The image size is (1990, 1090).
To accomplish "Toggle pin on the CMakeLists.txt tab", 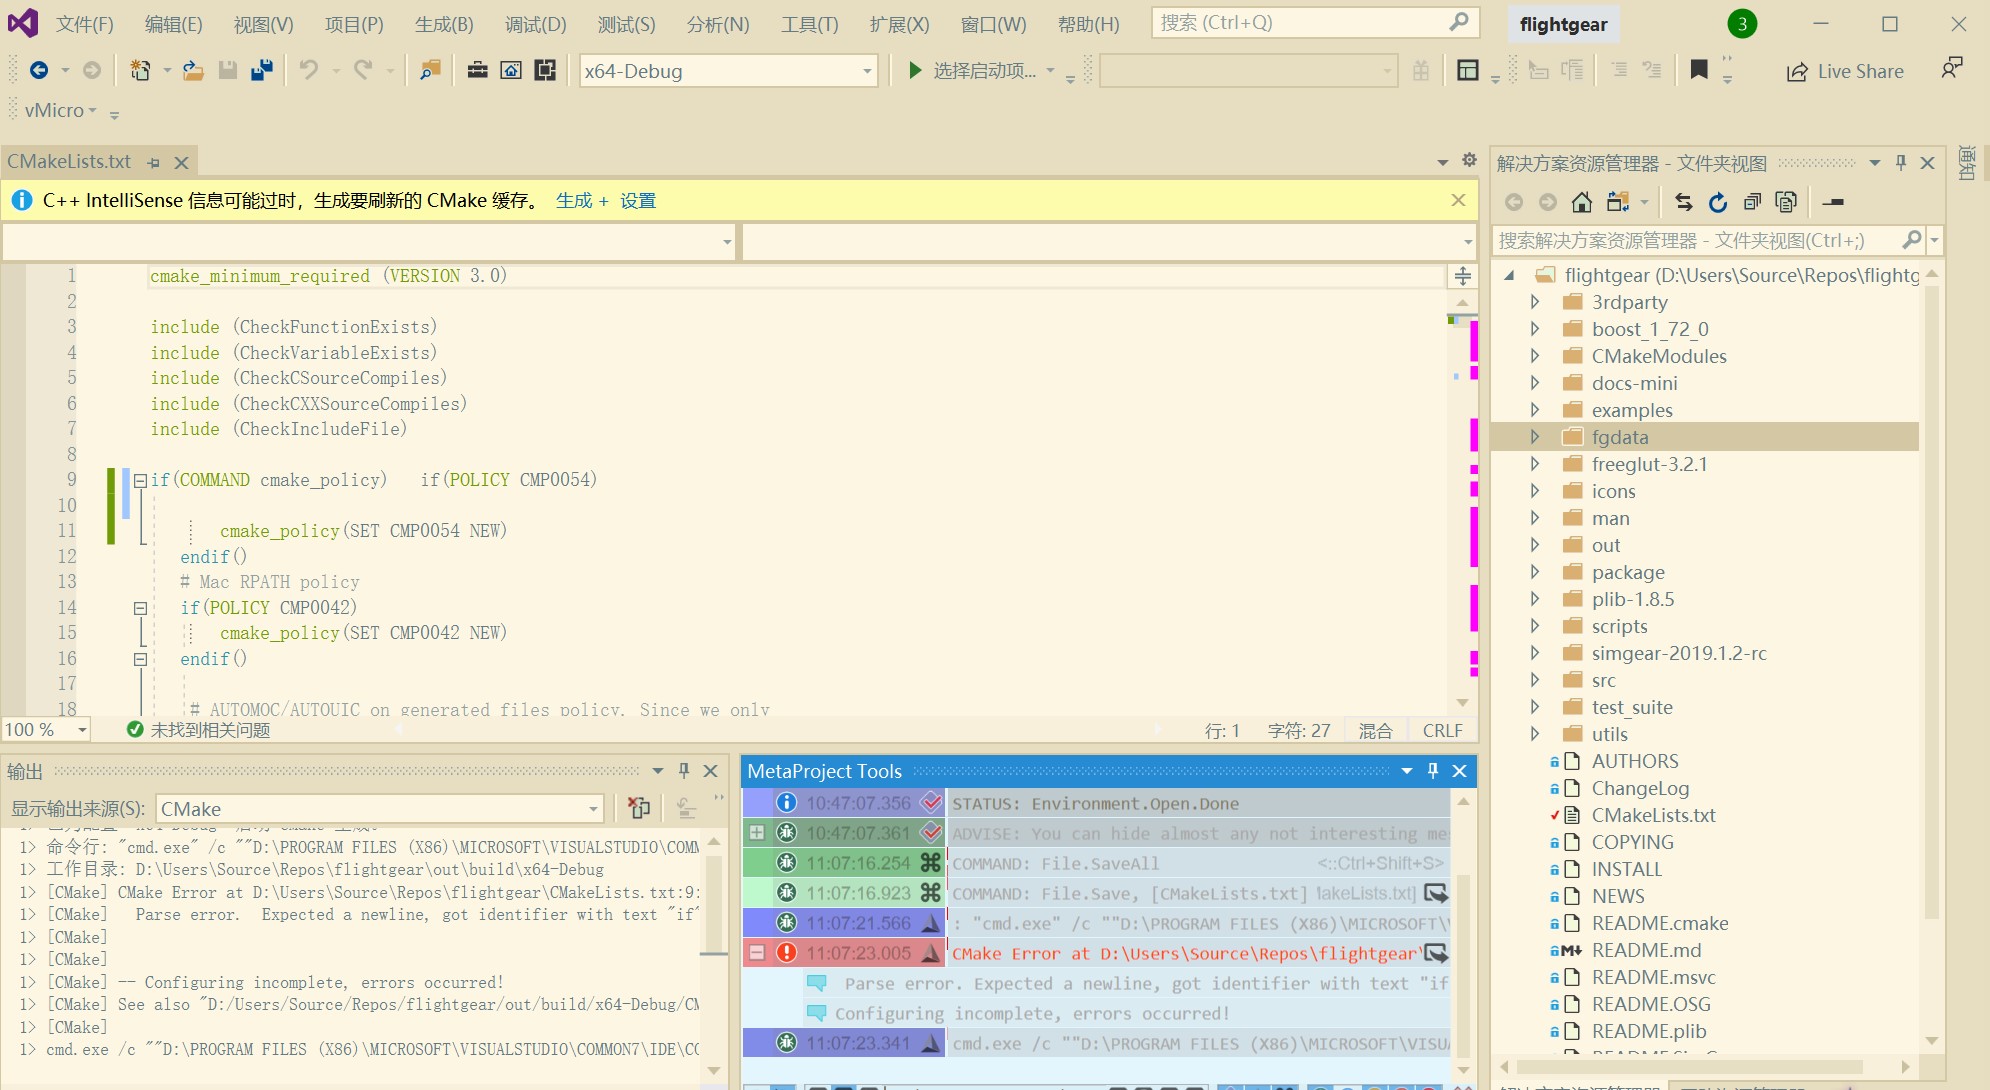I will pos(153,162).
